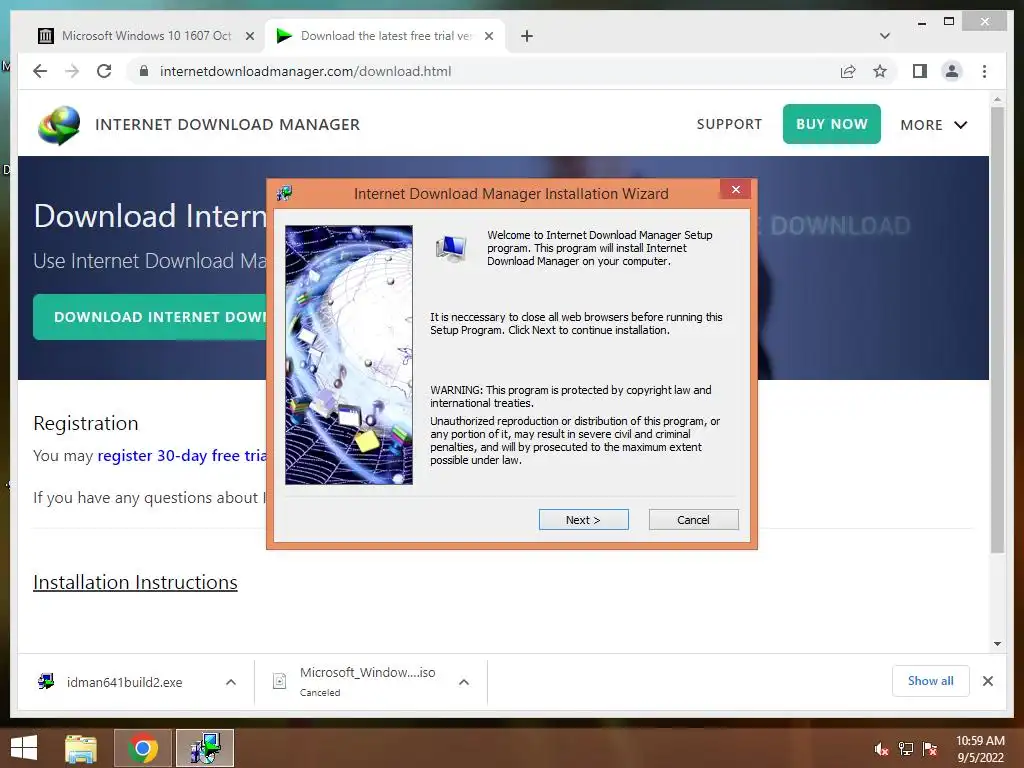Image resolution: width=1024 pixels, height=768 pixels.
Task: Open the SUPPORT page
Action: pyautogui.click(x=729, y=124)
